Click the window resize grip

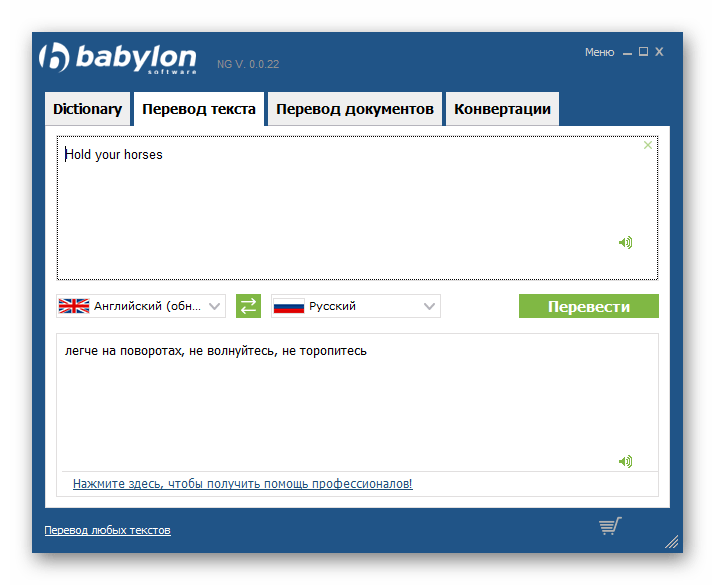coord(672,542)
